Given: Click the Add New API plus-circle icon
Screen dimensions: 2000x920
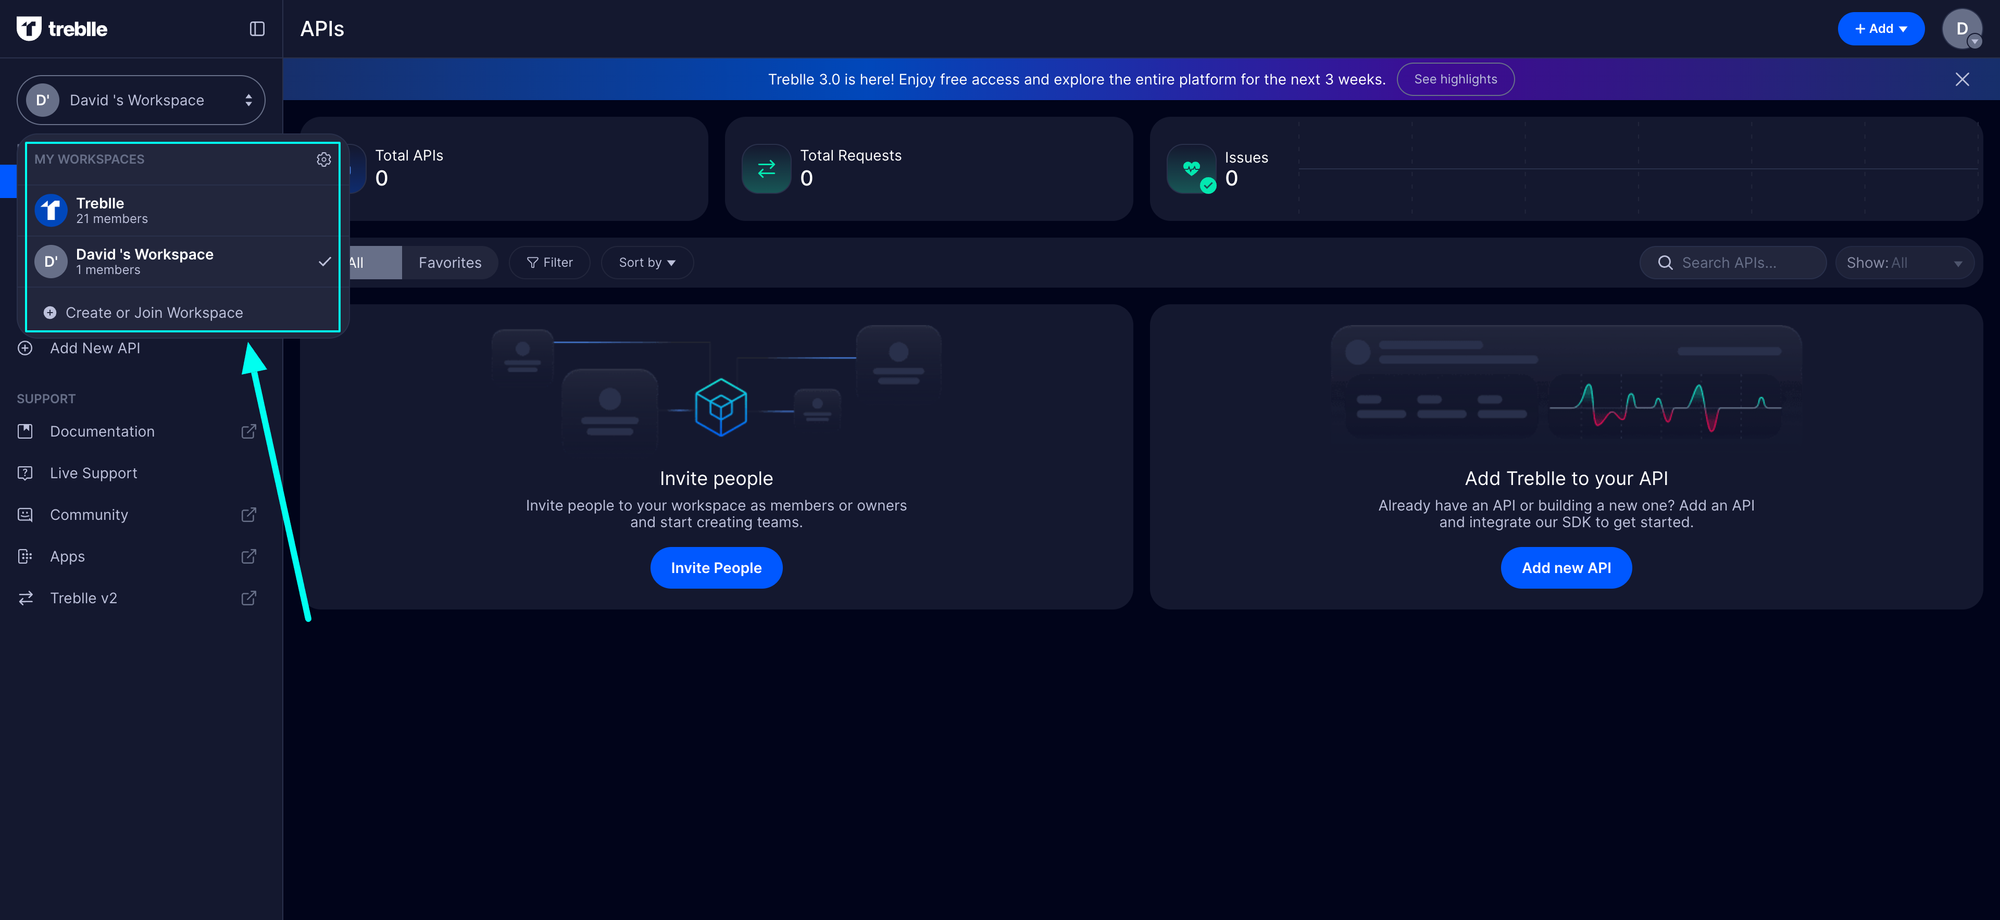Looking at the screenshot, I should pyautogui.click(x=26, y=348).
